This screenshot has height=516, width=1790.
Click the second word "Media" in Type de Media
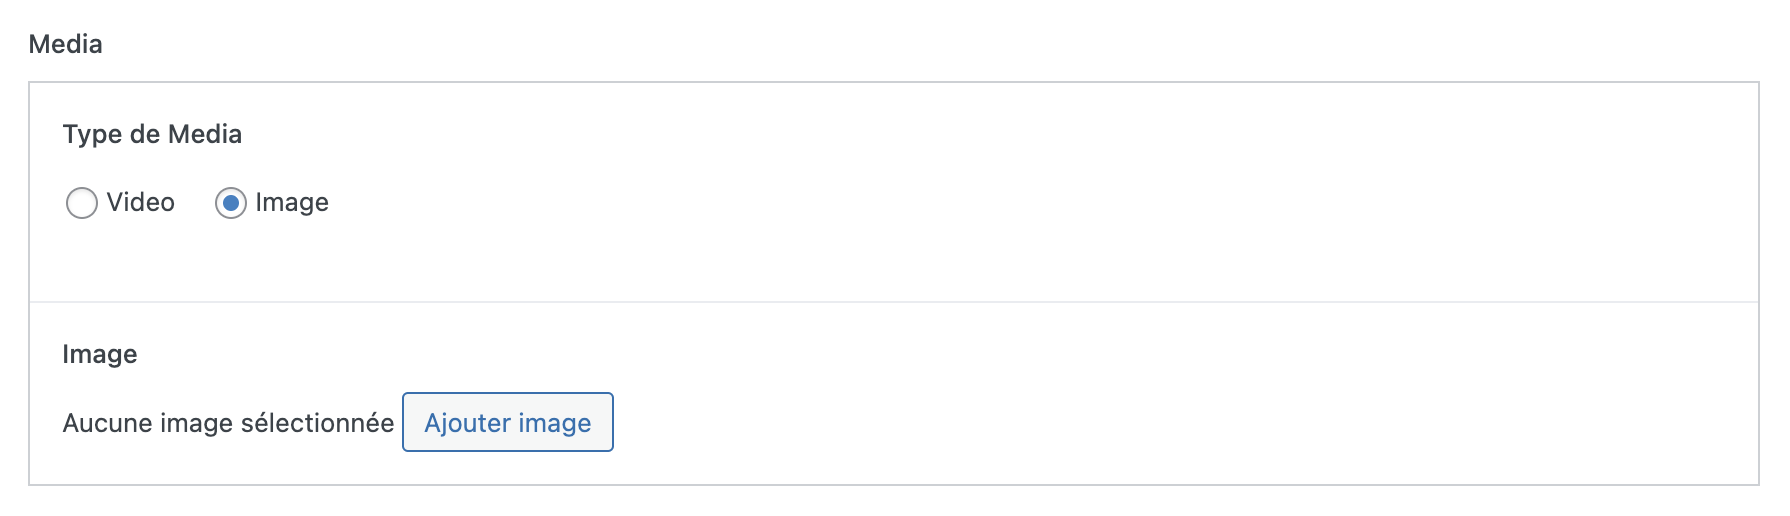tap(205, 134)
